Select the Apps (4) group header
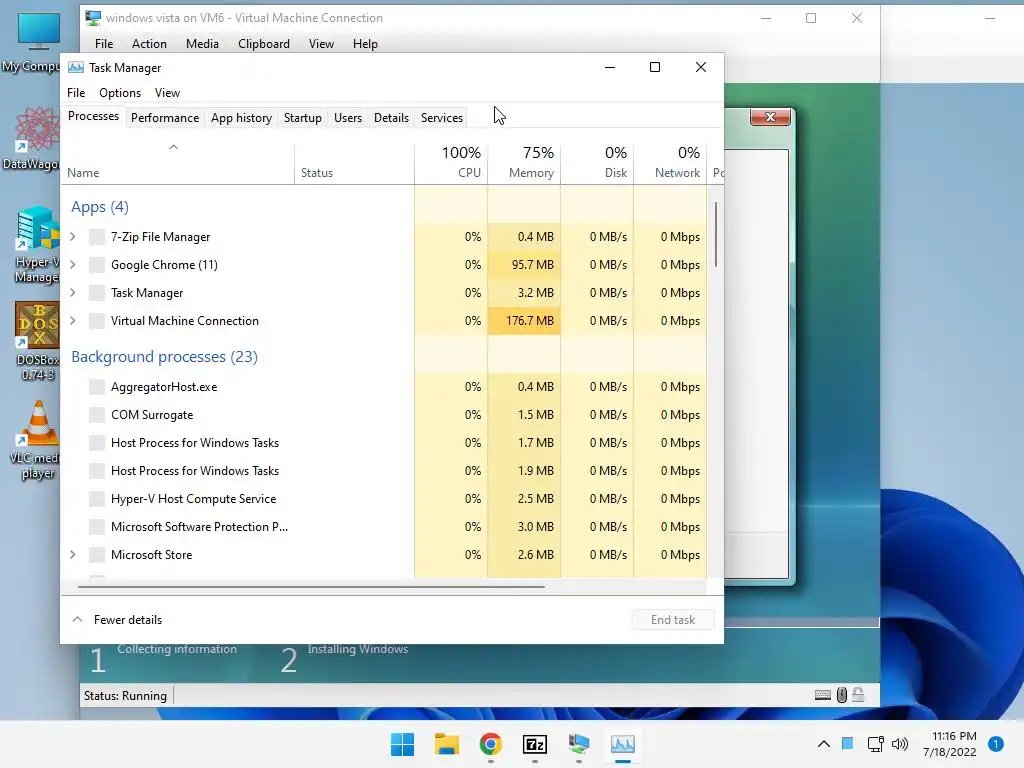1024x768 pixels. (100, 207)
